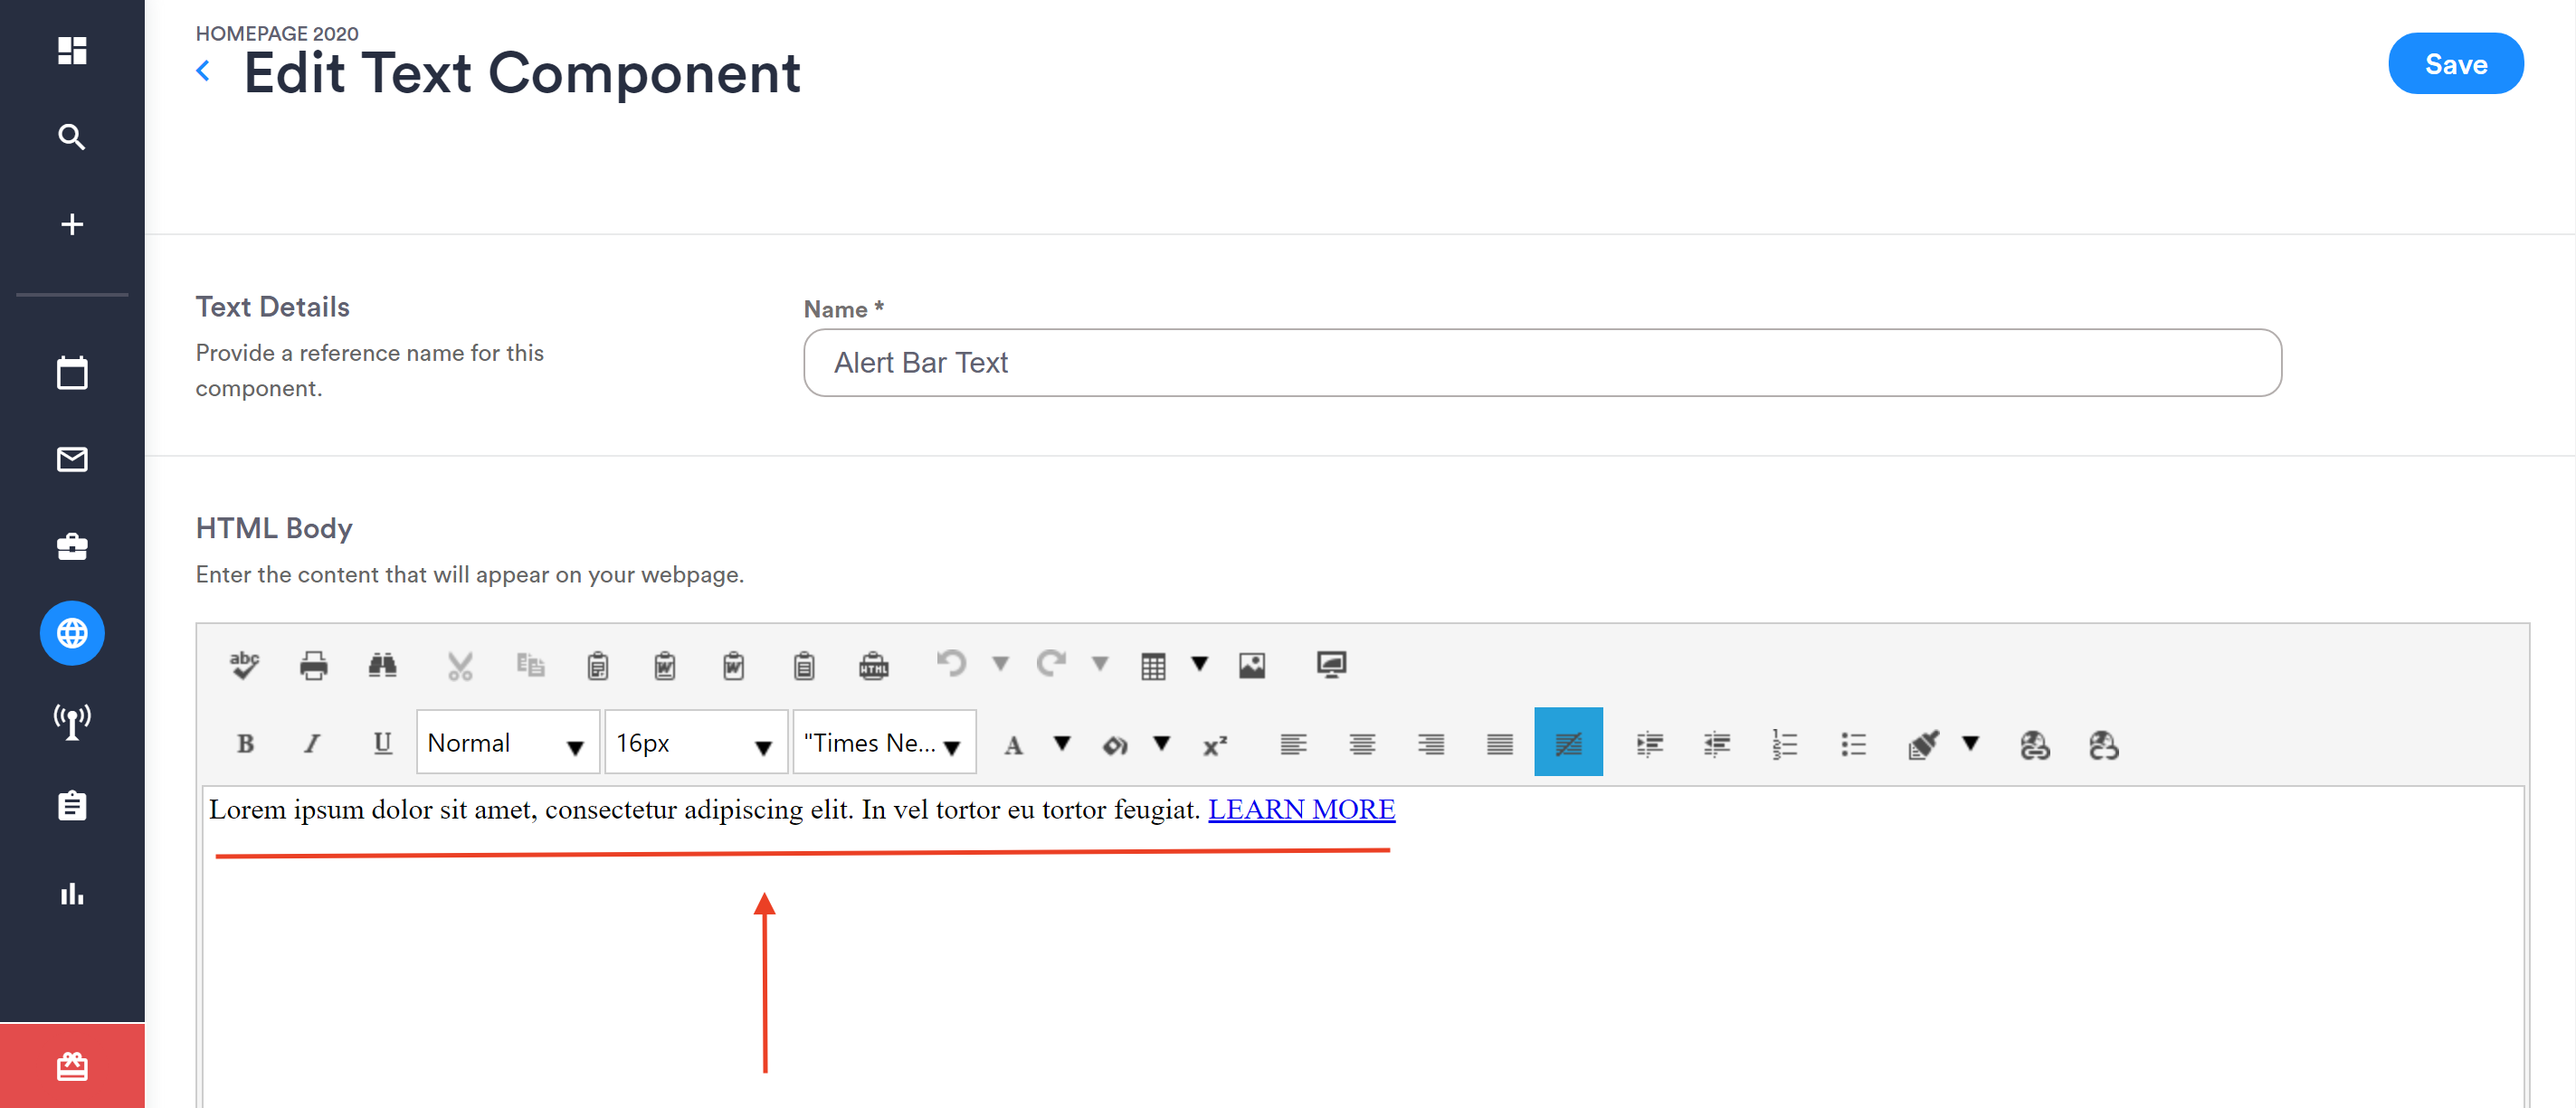
Task: Open the calendar icon in sidebar
Action: click(72, 373)
